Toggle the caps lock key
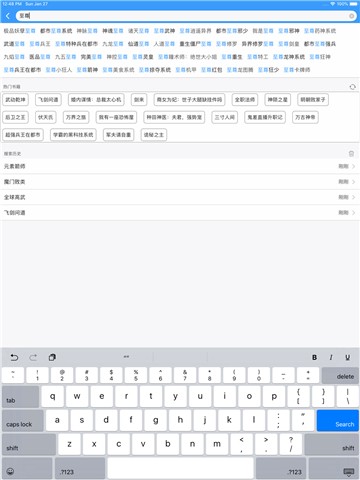 click(23, 420)
